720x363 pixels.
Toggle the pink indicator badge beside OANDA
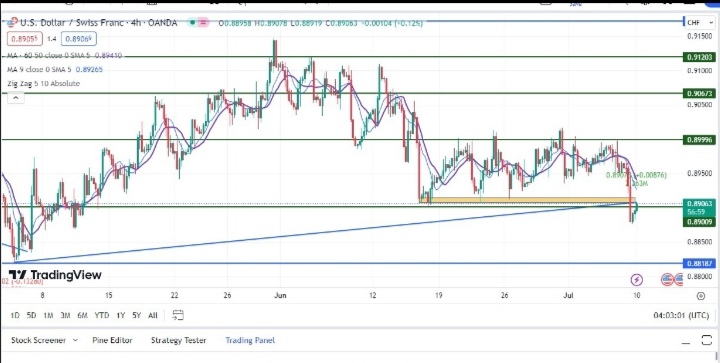pyautogui.click(x=203, y=22)
